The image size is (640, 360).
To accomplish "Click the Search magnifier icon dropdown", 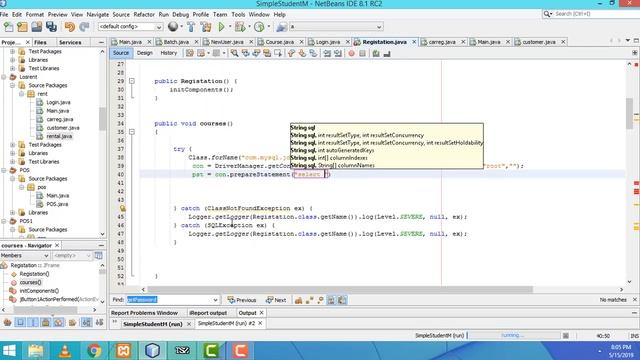I will click(x=548, y=14).
